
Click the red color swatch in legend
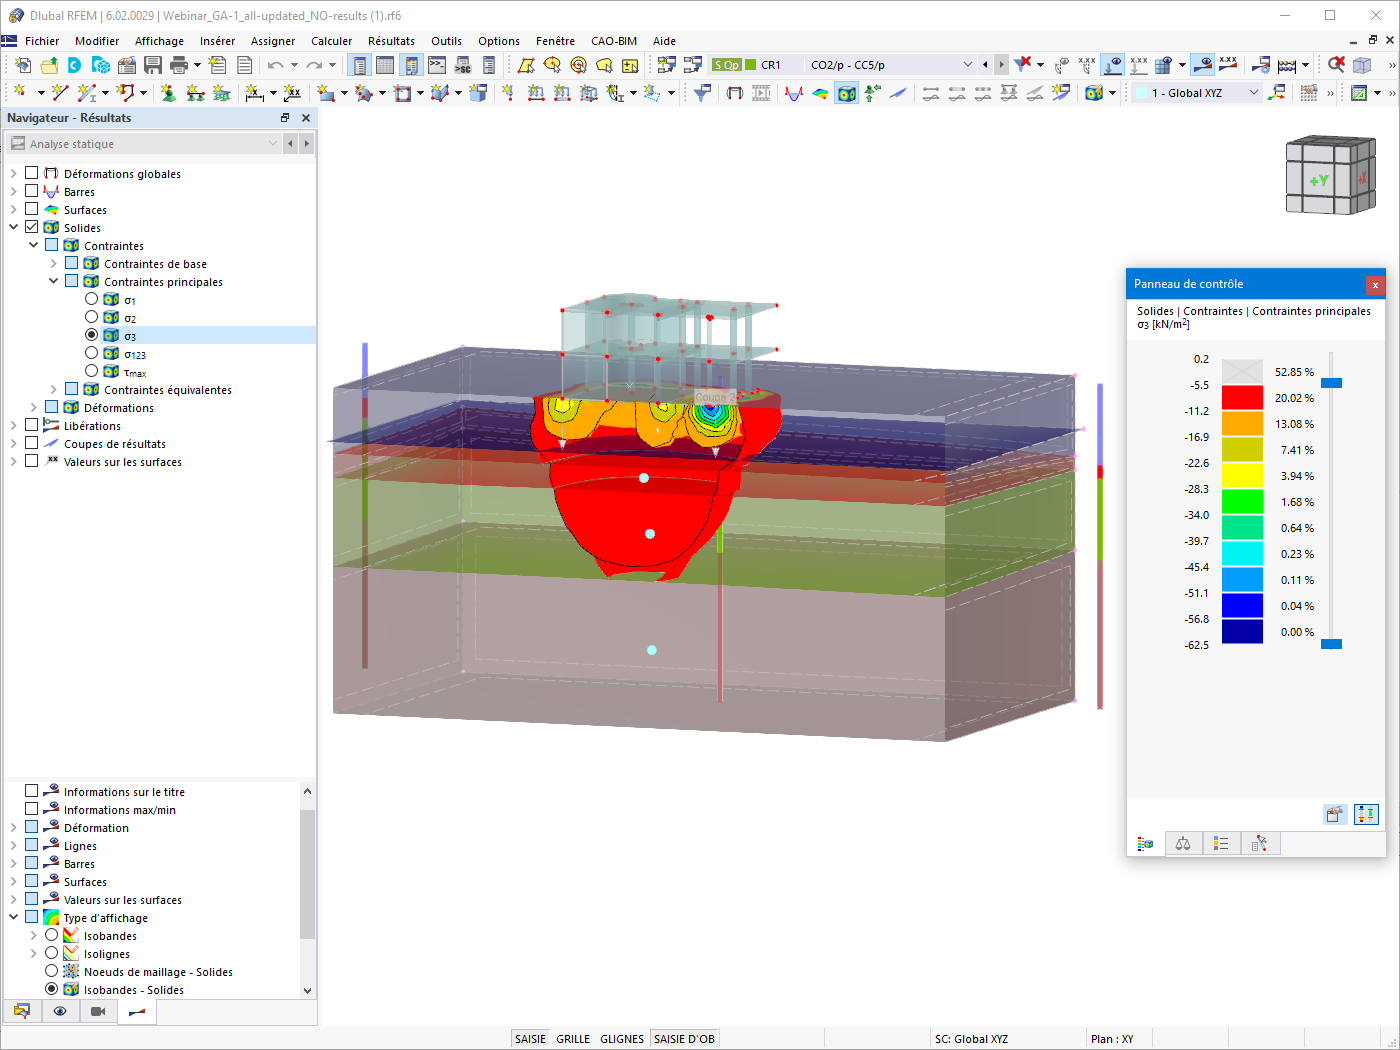[x=1242, y=398]
